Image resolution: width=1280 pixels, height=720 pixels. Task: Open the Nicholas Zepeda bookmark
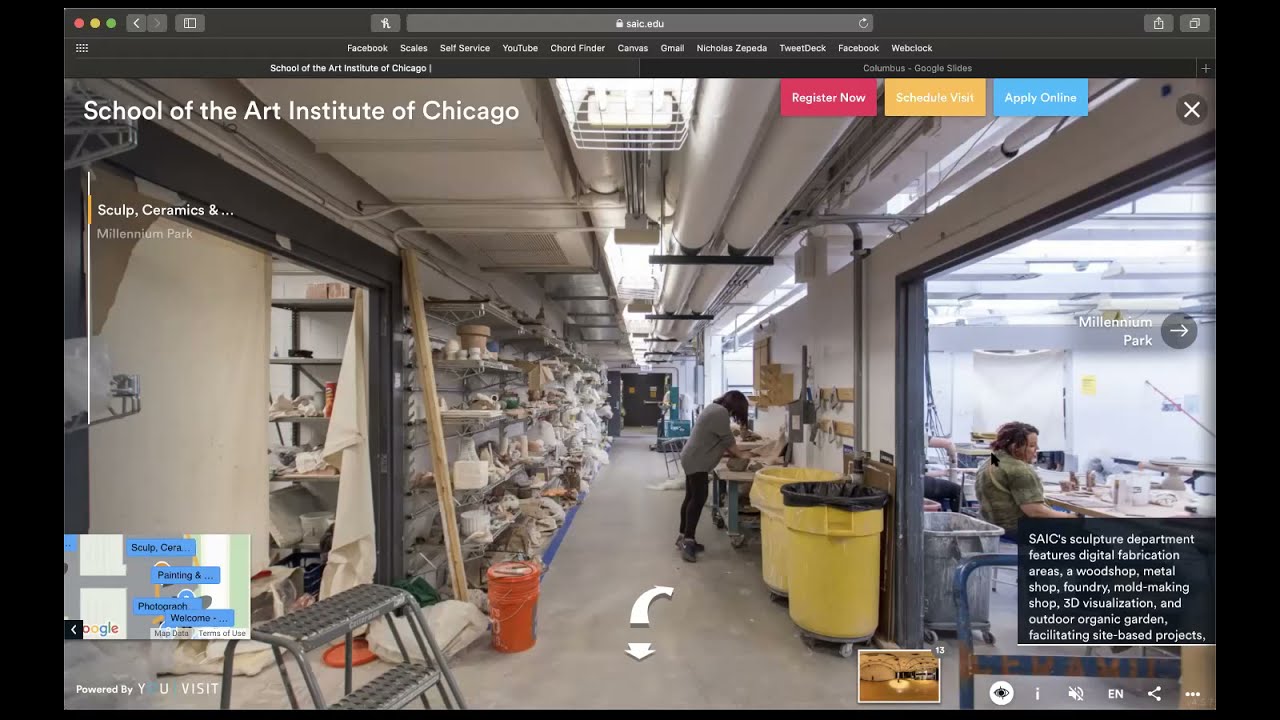[x=732, y=48]
